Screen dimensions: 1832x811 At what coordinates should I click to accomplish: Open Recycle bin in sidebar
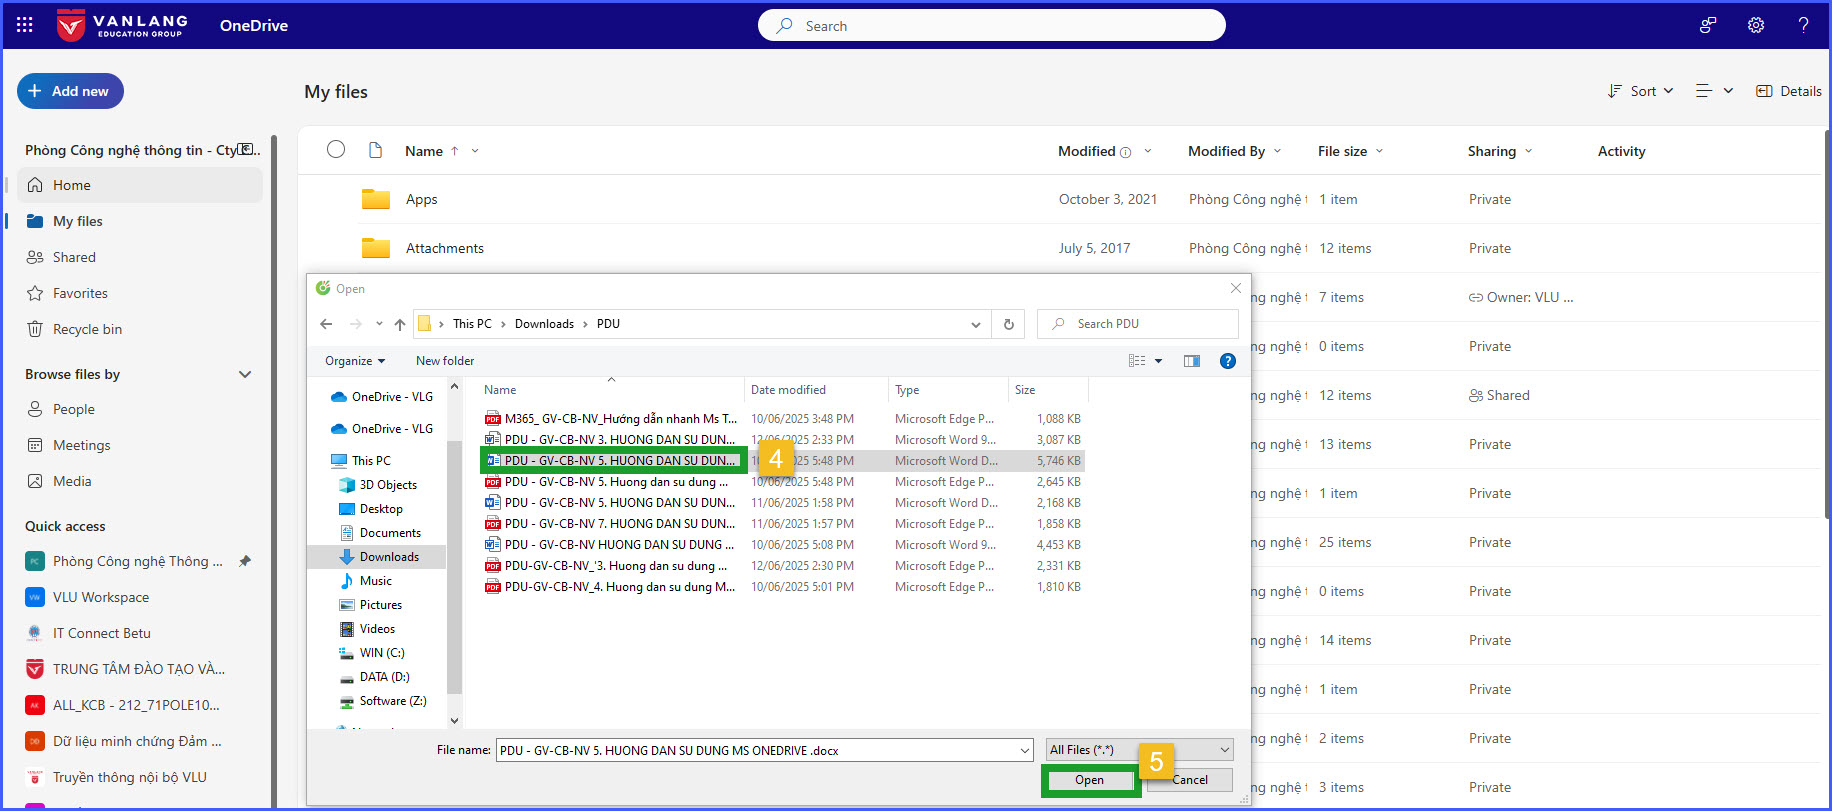[140, 329]
